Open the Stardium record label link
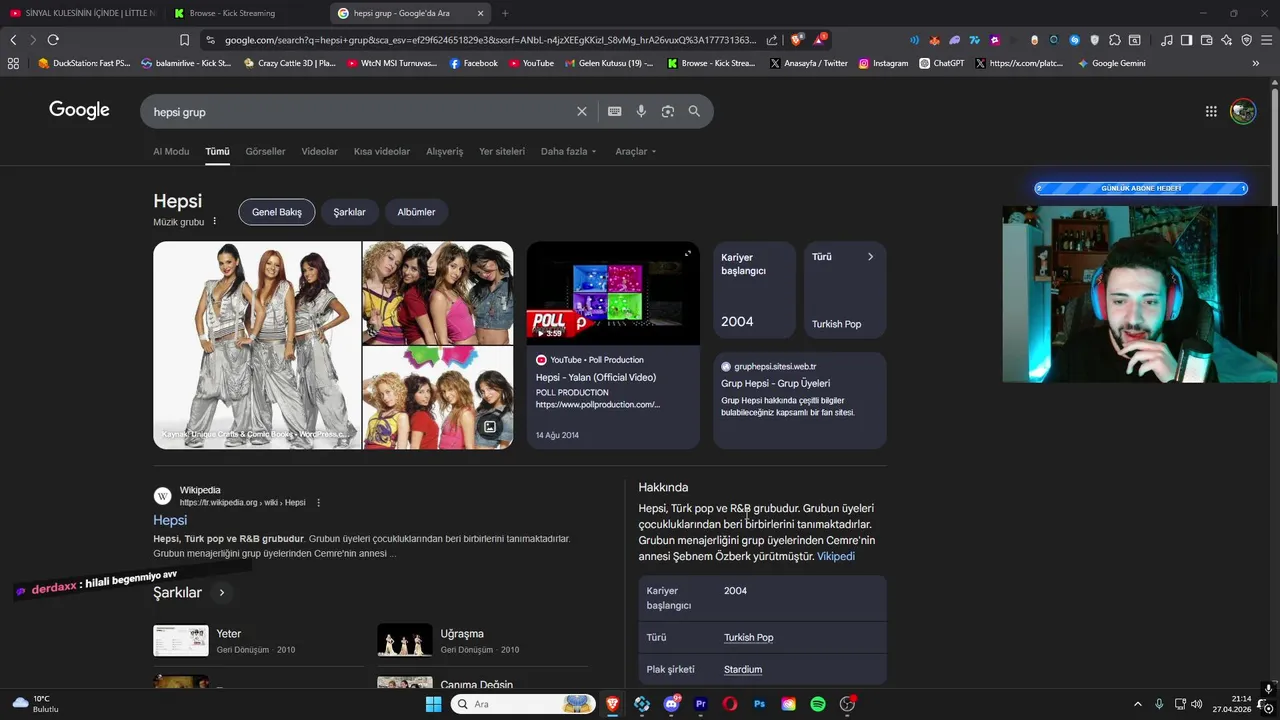Viewport: 1280px width, 720px height. point(743,669)
